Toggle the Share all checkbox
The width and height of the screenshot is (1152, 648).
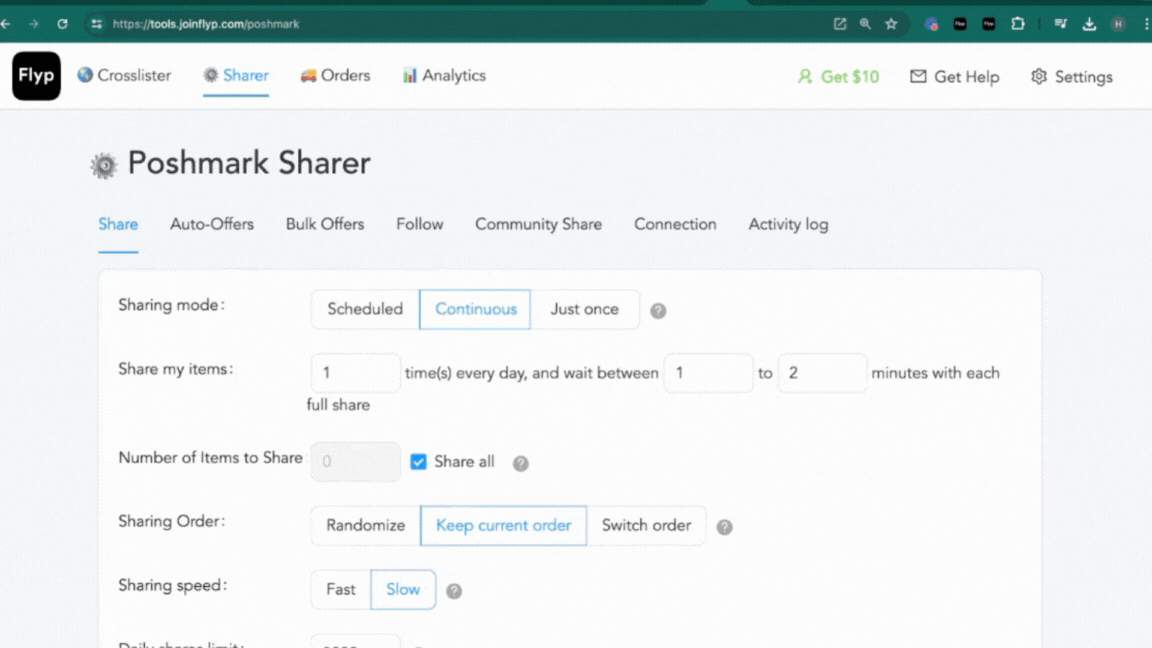(418, 462)
